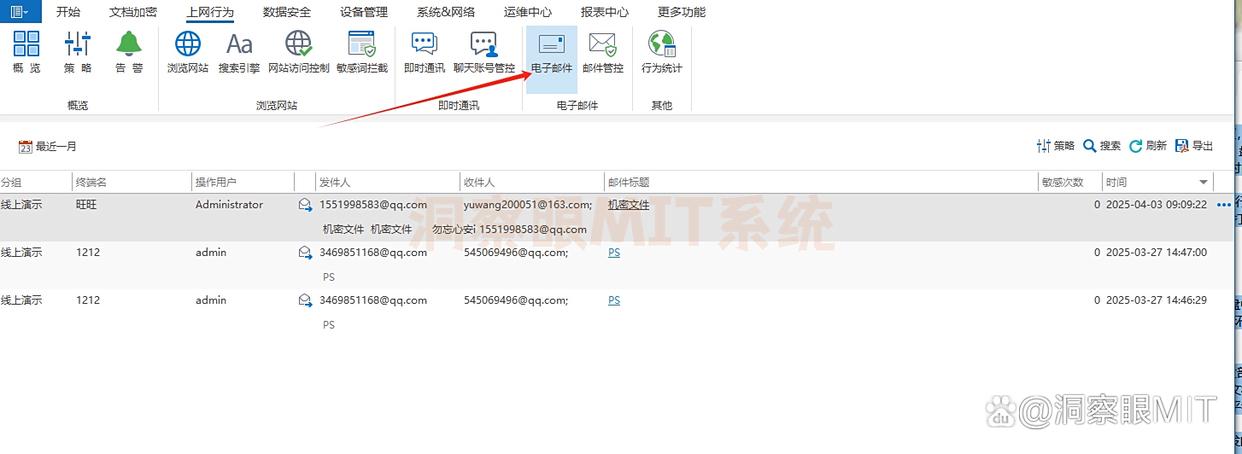The image size is (1242, 454).
Task: Select the time 2025-04-03 09:09:22
Action: coord(1156,205)
